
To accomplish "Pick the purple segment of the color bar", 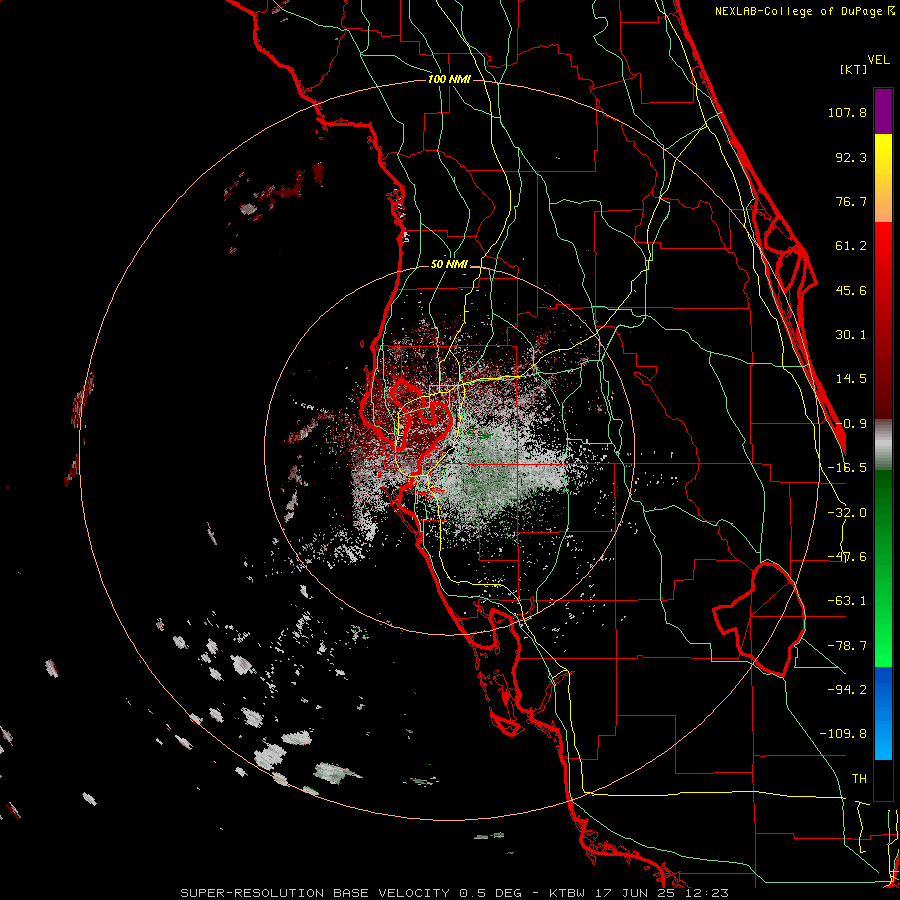I will [x=883, y=111].
